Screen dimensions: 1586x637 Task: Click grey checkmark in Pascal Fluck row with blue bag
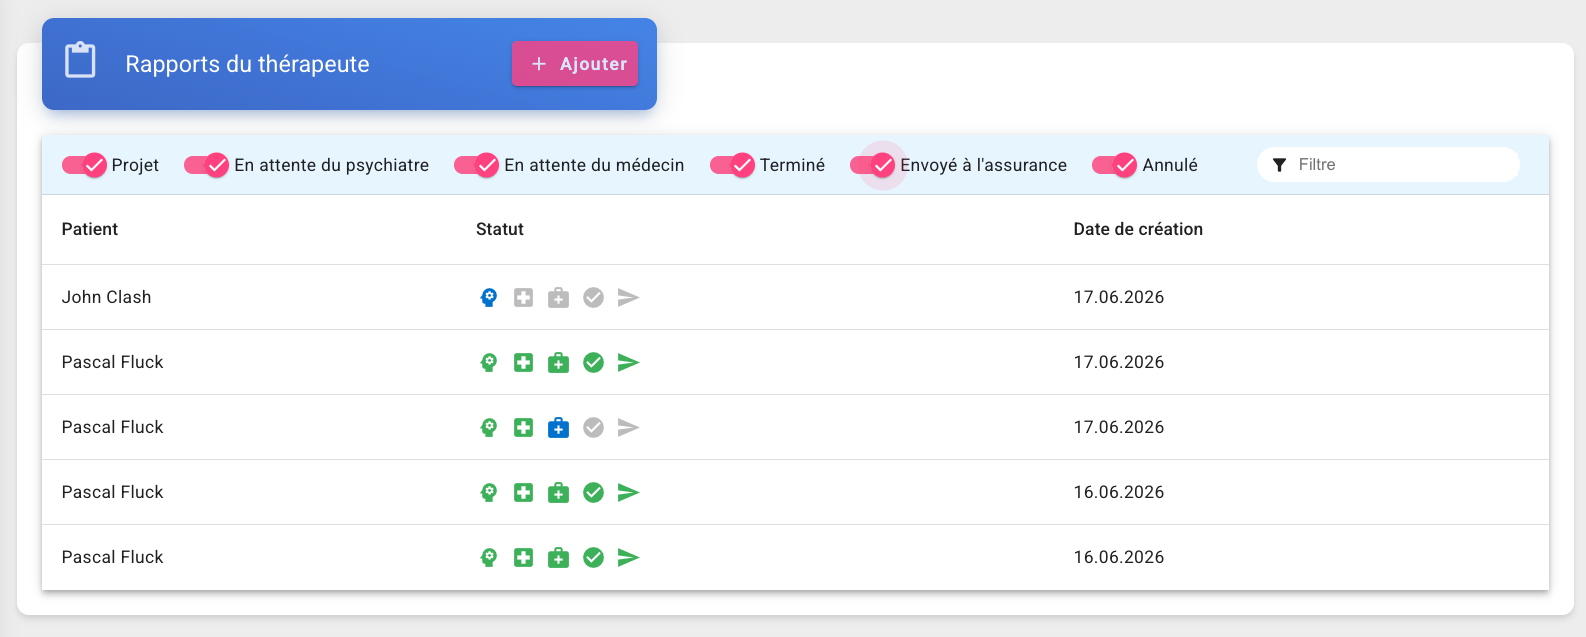pyautogui.click(x=593, y=427)
